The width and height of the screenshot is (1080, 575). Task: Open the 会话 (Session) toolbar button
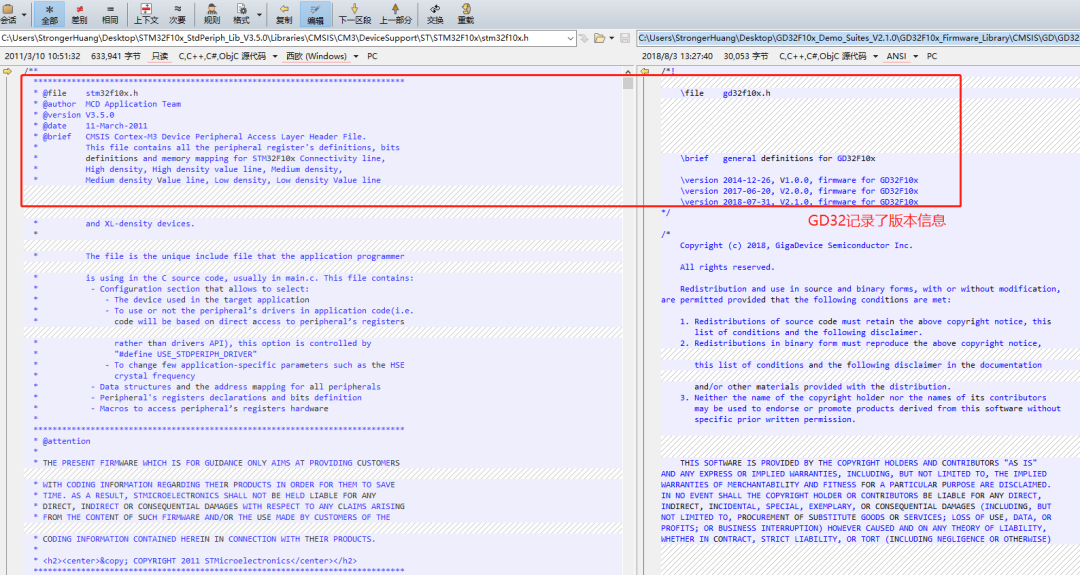[8, 13]
